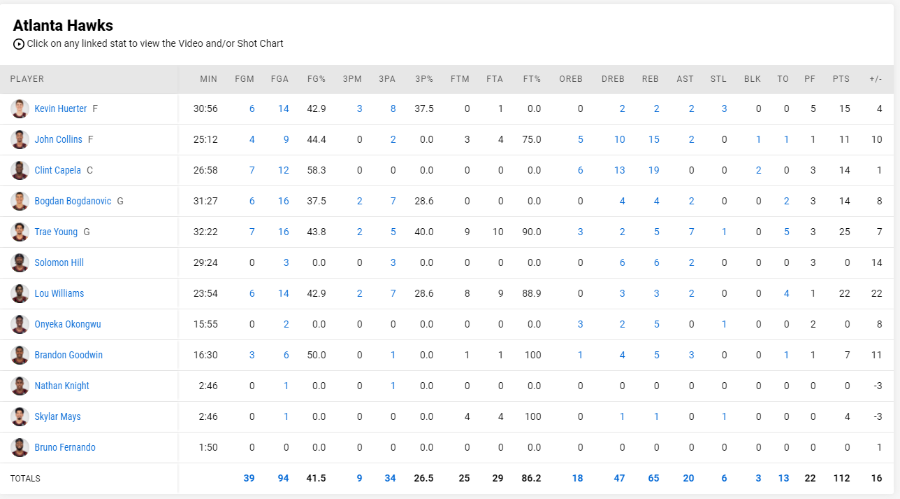The width and height of the screenshot is (900, 499).
Task: Sort table by MIN column header
Action: (208, 79)
